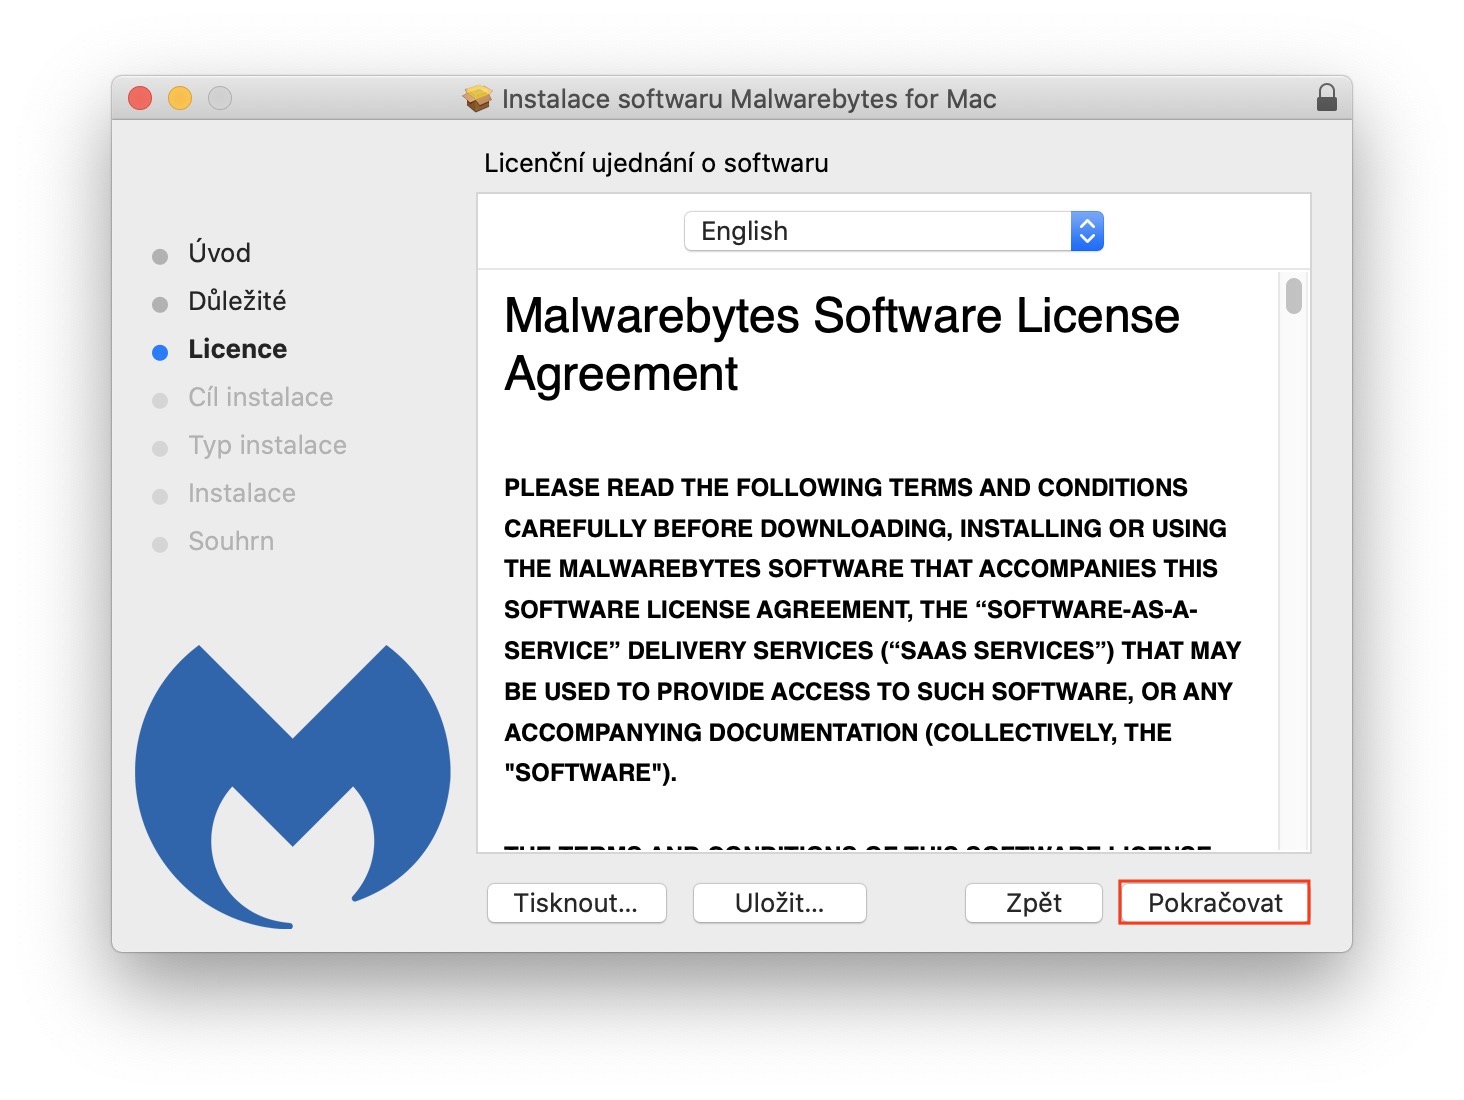Click the window title Instalace softwaru Malwarebytes for Mac
The image size is (1464, 1100).
coord(749,99)
